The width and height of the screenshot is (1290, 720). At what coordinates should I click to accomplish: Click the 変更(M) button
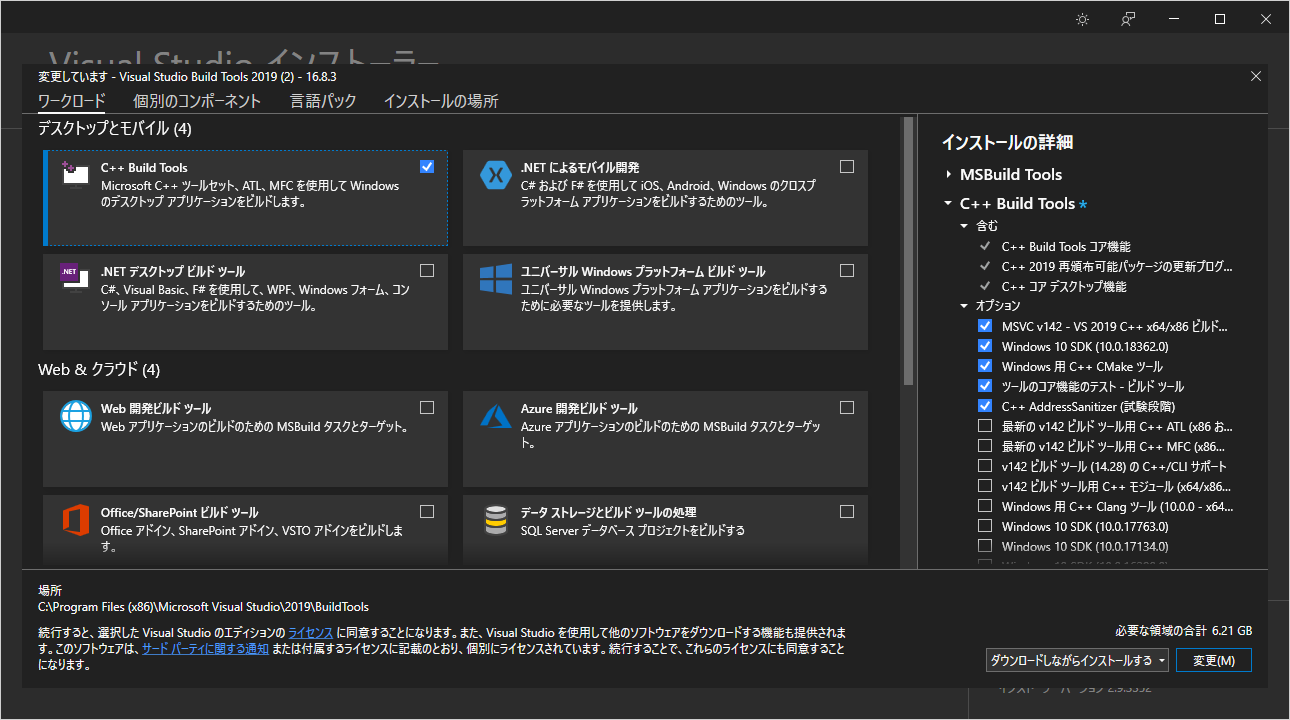coord(1214,660)
